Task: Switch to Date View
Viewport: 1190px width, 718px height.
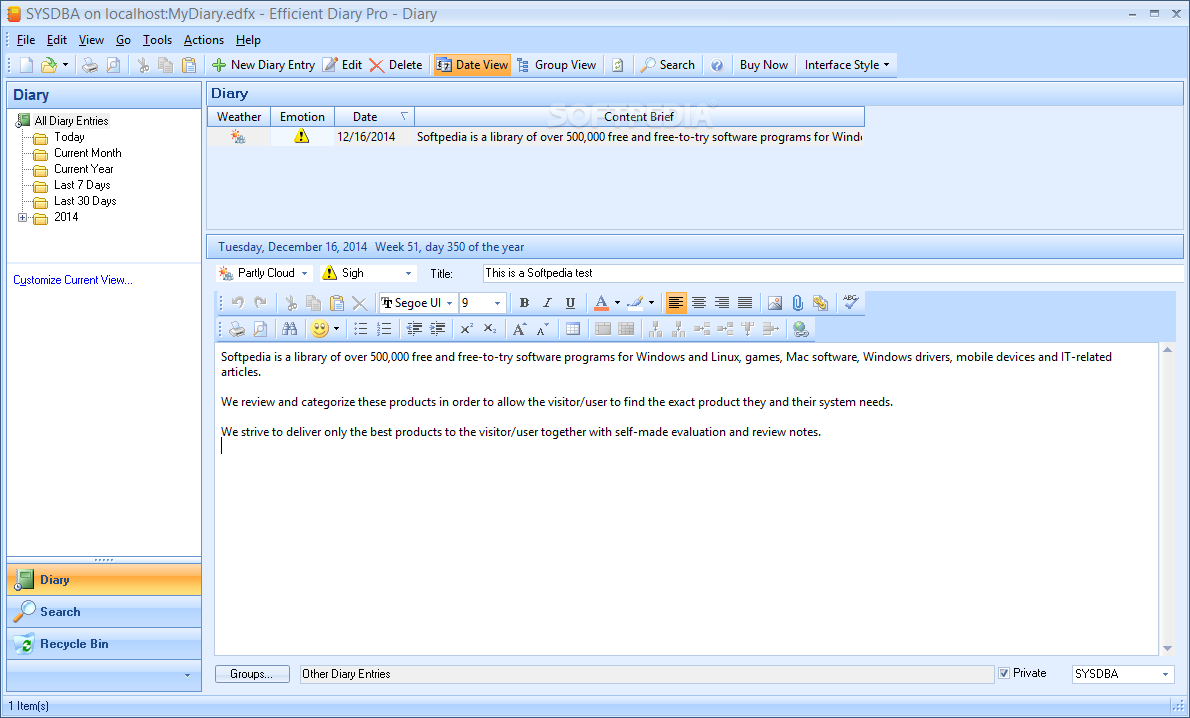Action: [472, 65]
